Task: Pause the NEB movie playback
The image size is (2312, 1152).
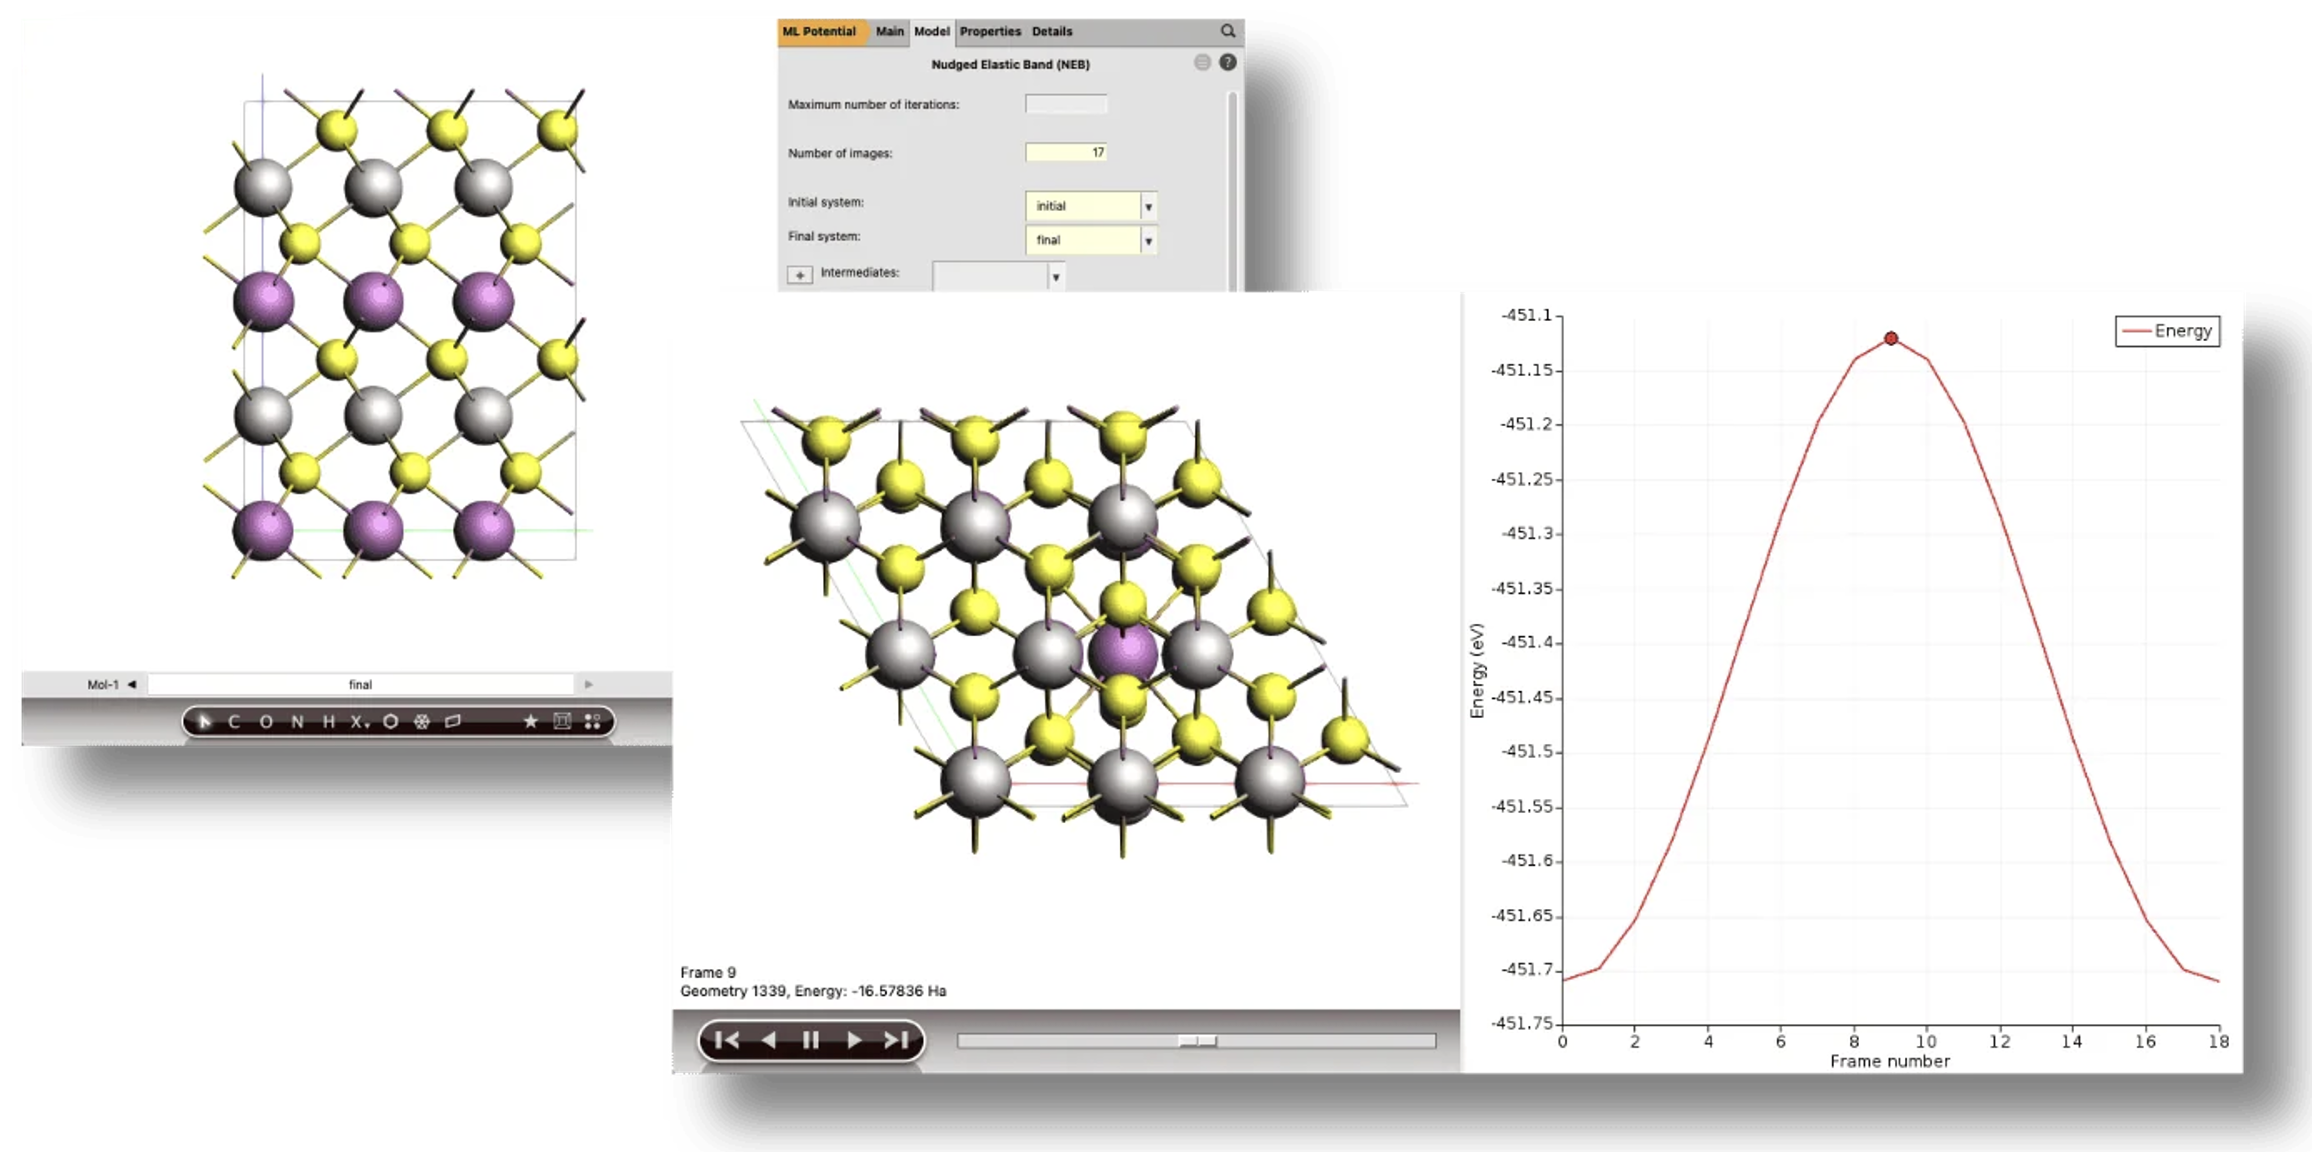Action: click(x=811, y=1040)
